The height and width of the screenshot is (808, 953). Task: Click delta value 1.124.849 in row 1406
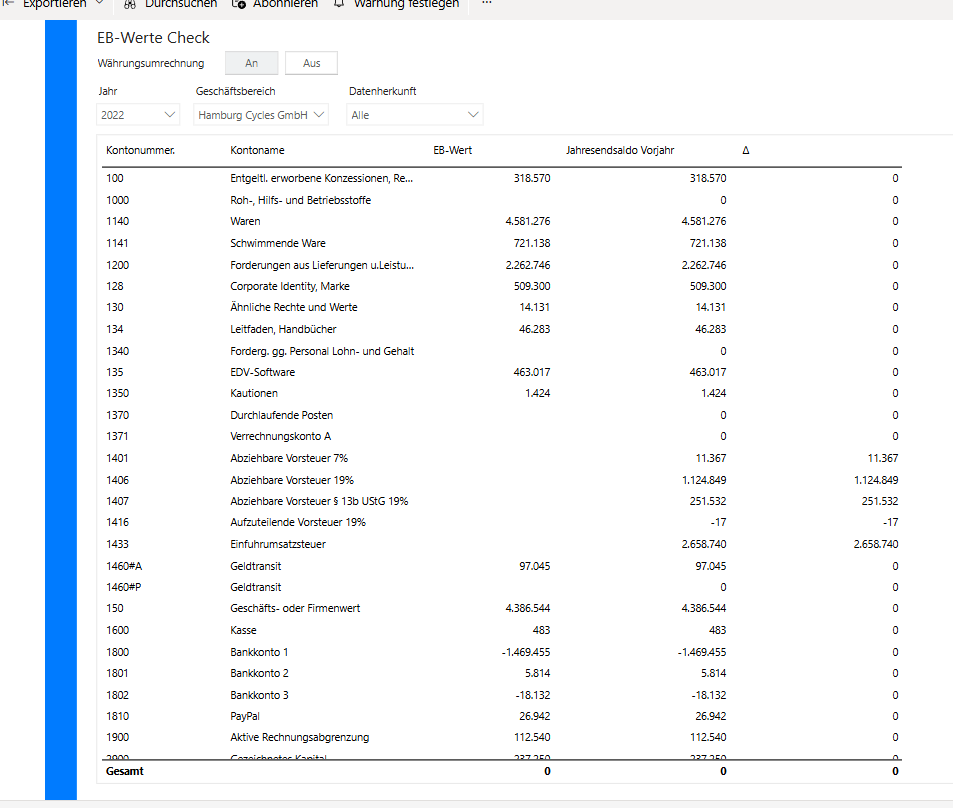[x=876, y=480]
